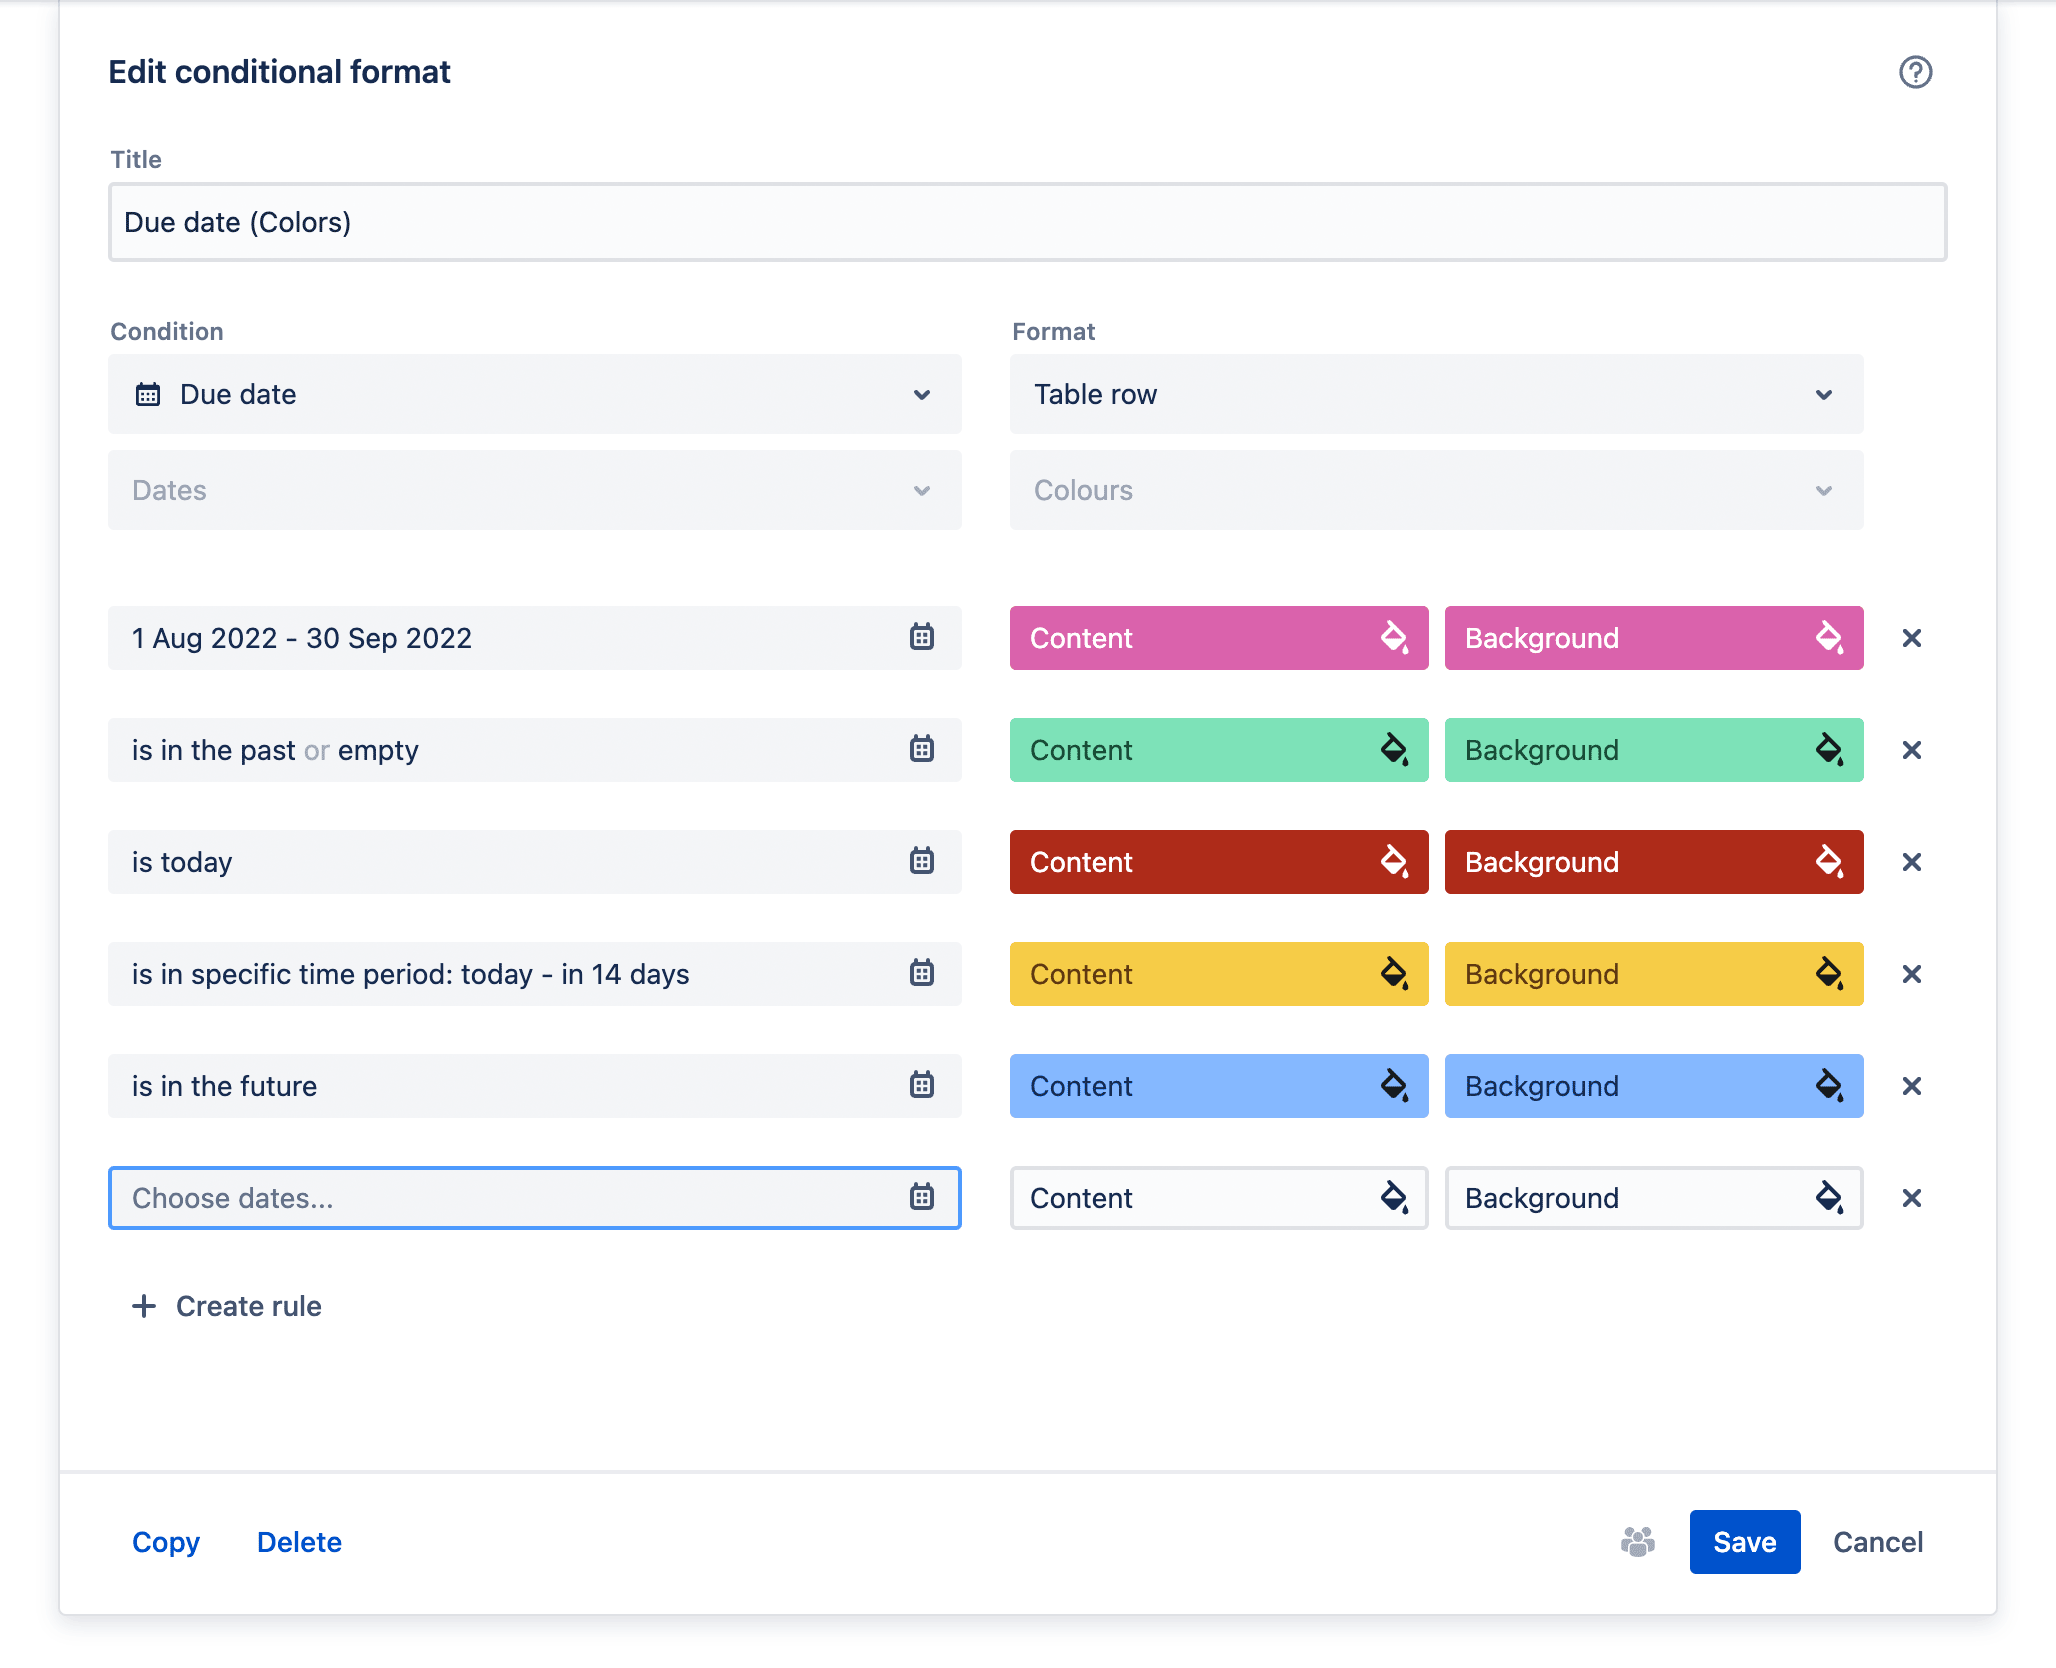
Task: Cancel editing the conditional format
Action: 1878,1542
